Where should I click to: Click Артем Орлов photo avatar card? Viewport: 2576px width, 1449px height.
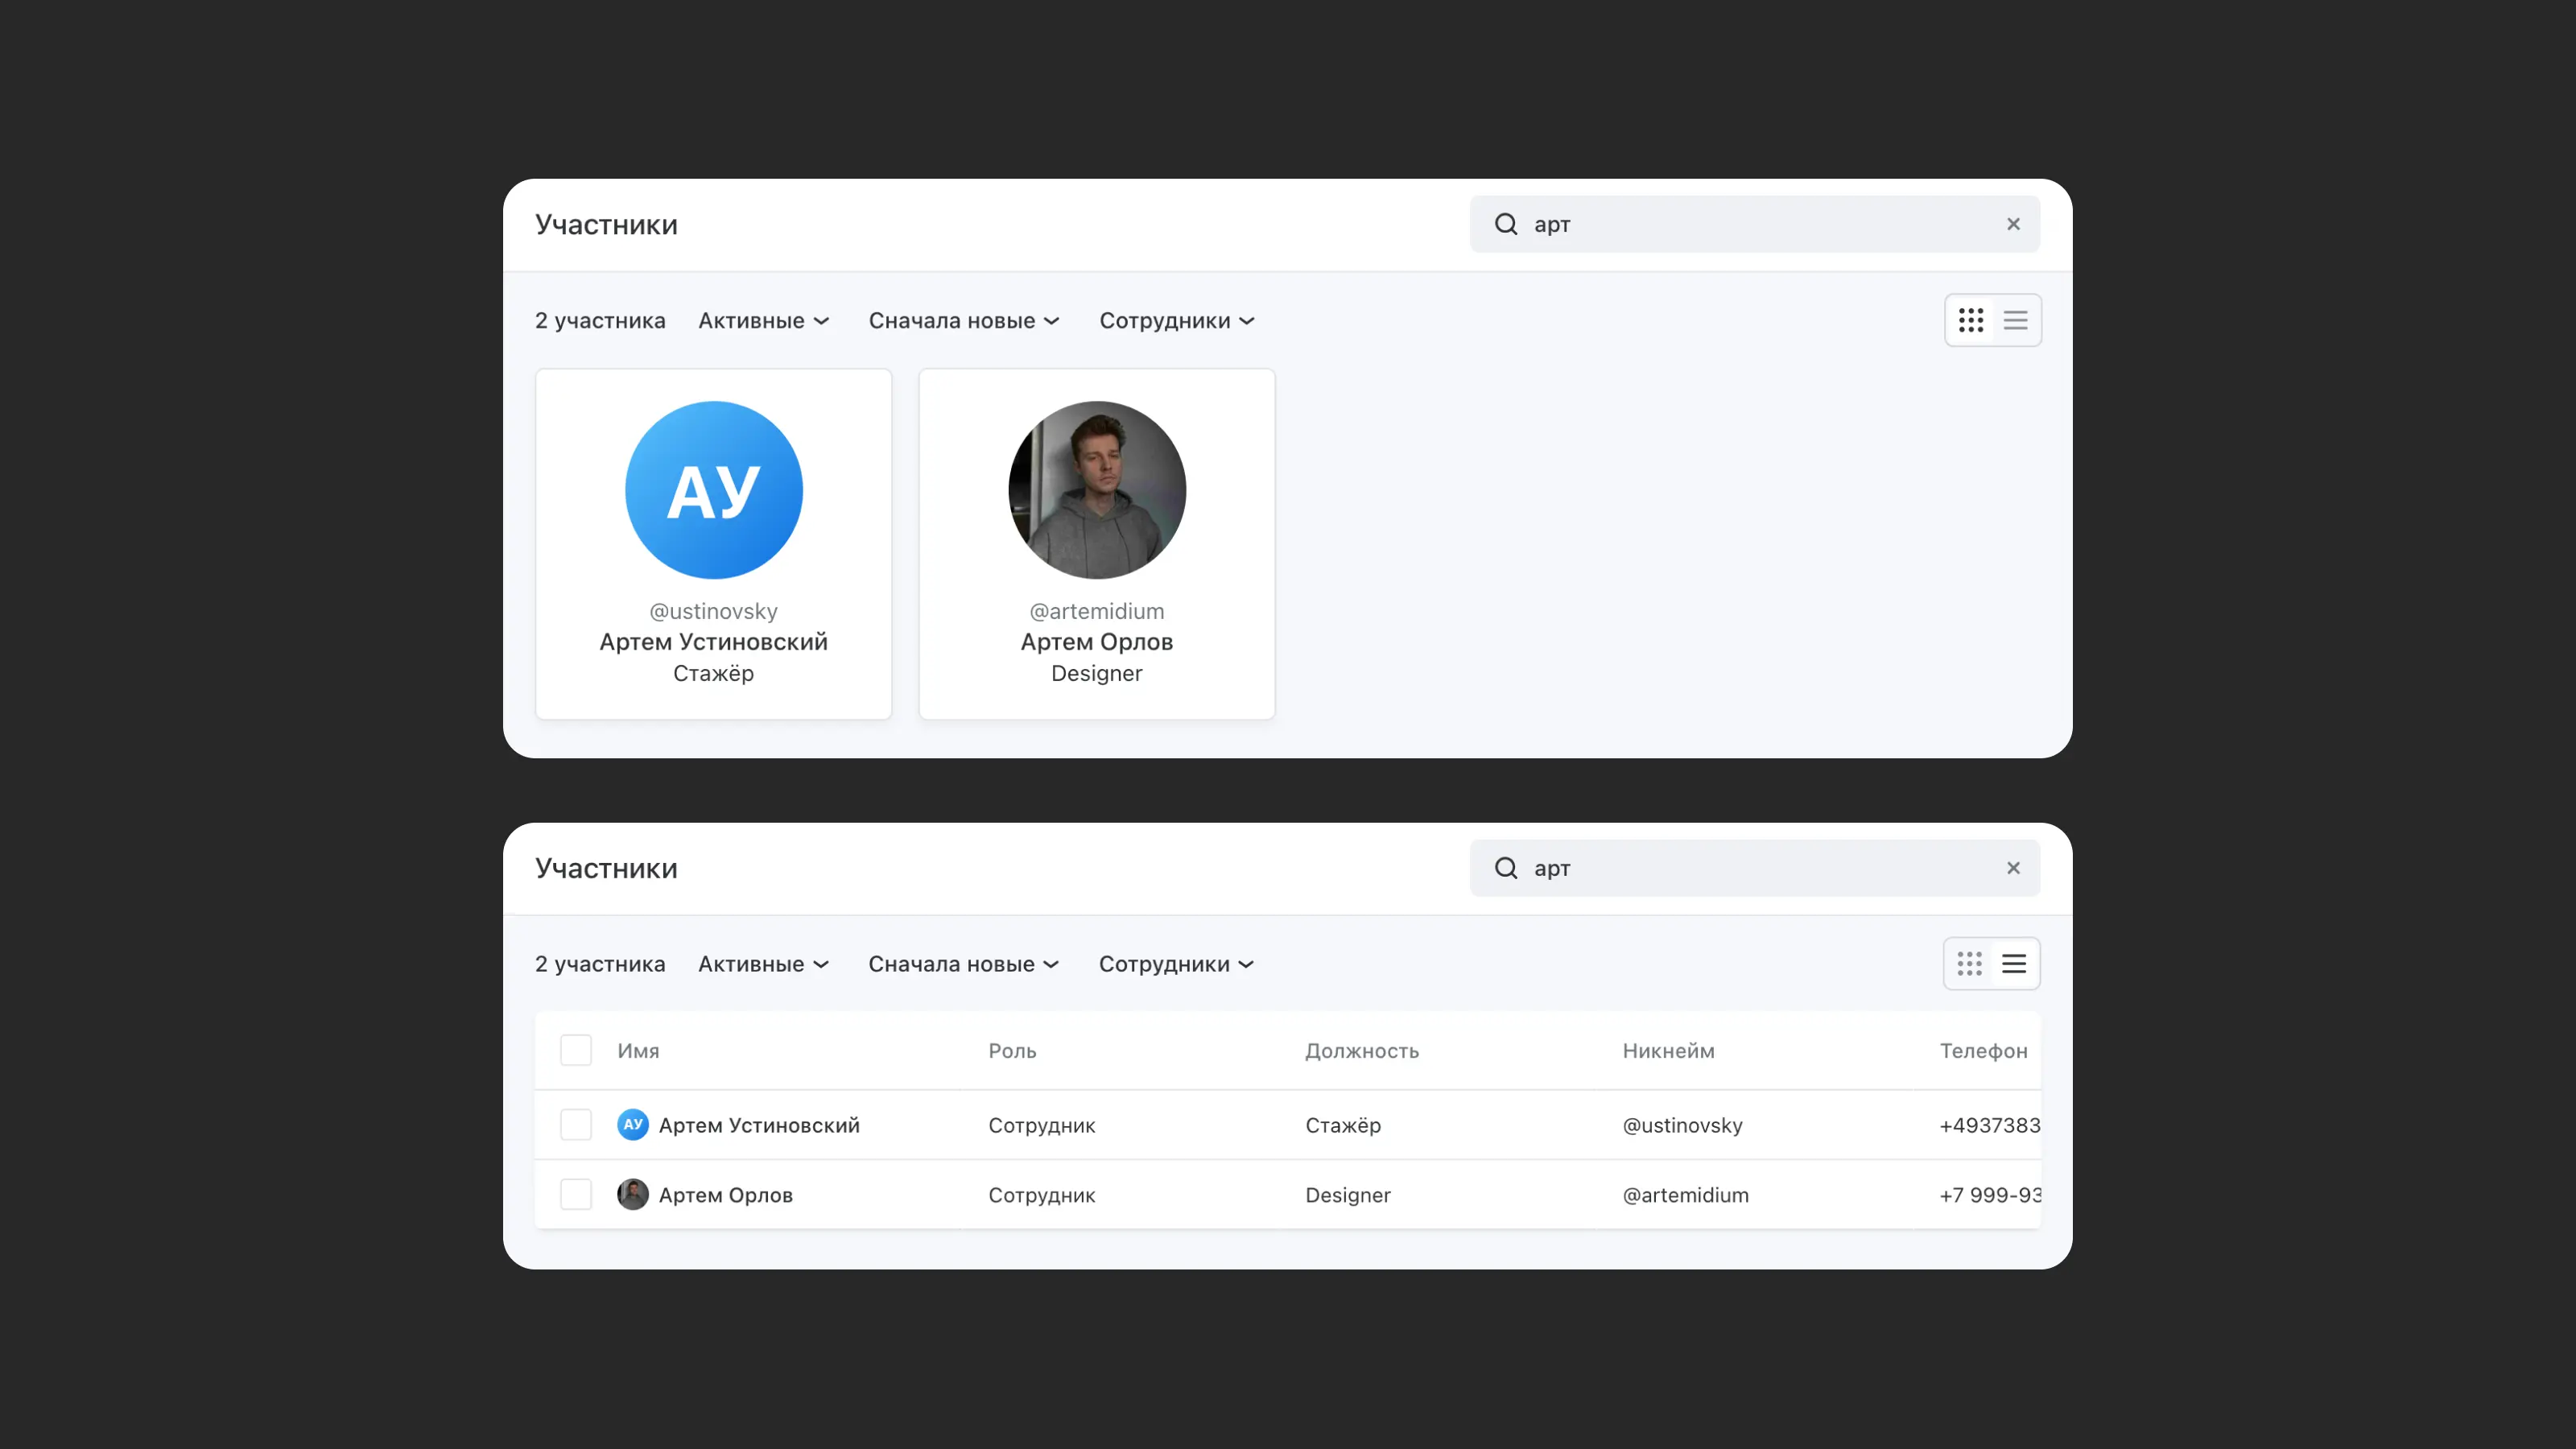click(1097, 490)
